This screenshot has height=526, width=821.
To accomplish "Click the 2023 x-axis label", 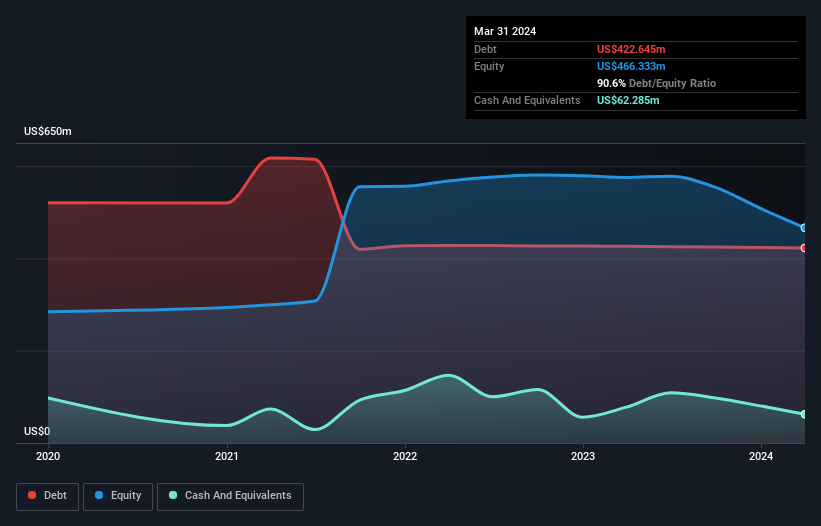I will (x=583, y=456).
